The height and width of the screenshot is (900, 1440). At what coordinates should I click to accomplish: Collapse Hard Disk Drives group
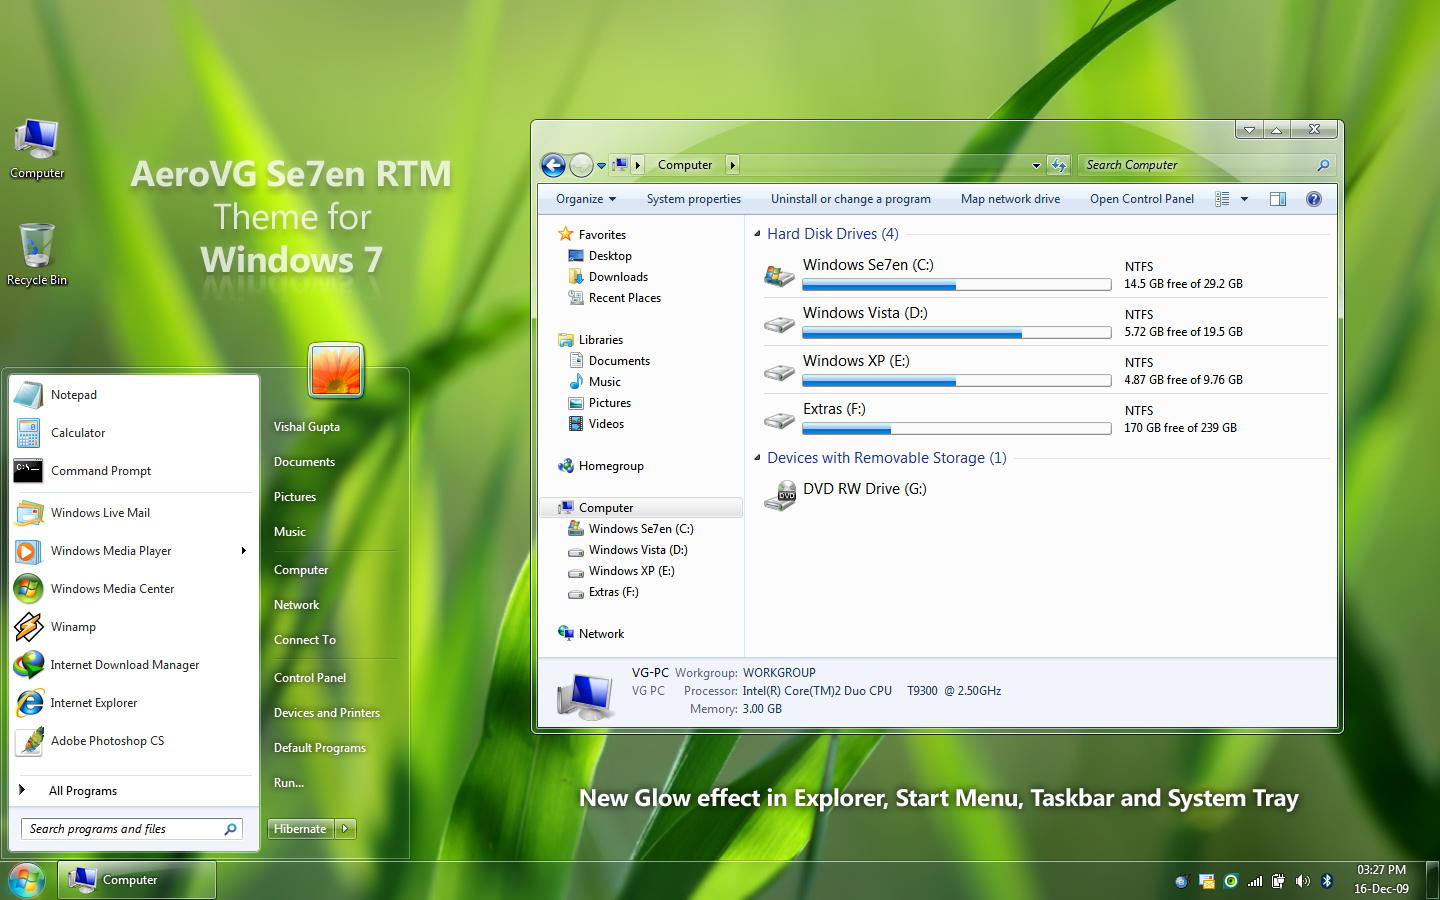tap(757, 234)
